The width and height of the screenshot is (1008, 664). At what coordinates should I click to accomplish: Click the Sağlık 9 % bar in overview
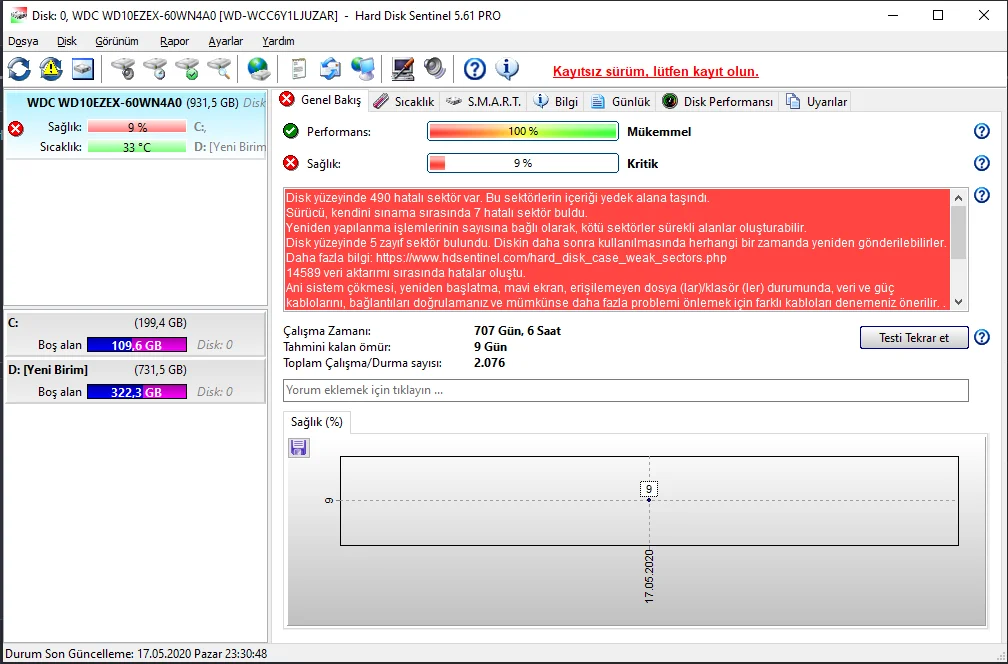[523, 163]
